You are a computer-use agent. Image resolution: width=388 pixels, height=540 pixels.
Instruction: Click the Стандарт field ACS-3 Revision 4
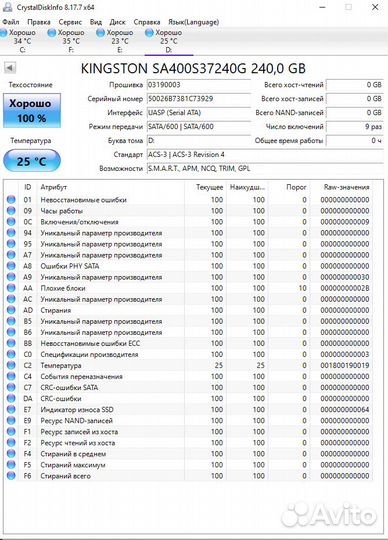point(265,155)
